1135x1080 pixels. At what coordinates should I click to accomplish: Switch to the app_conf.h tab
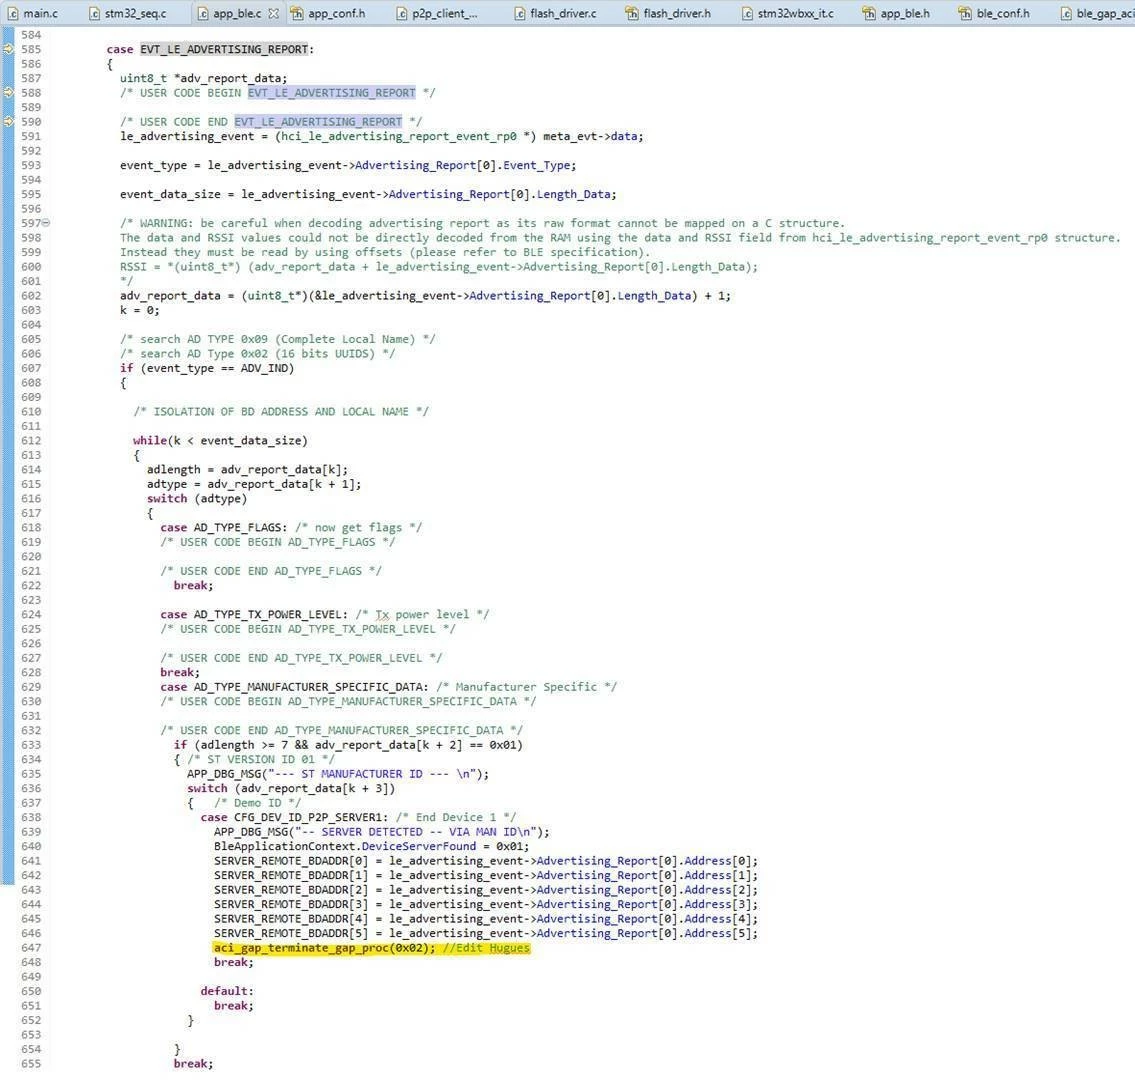pos(329,13)
